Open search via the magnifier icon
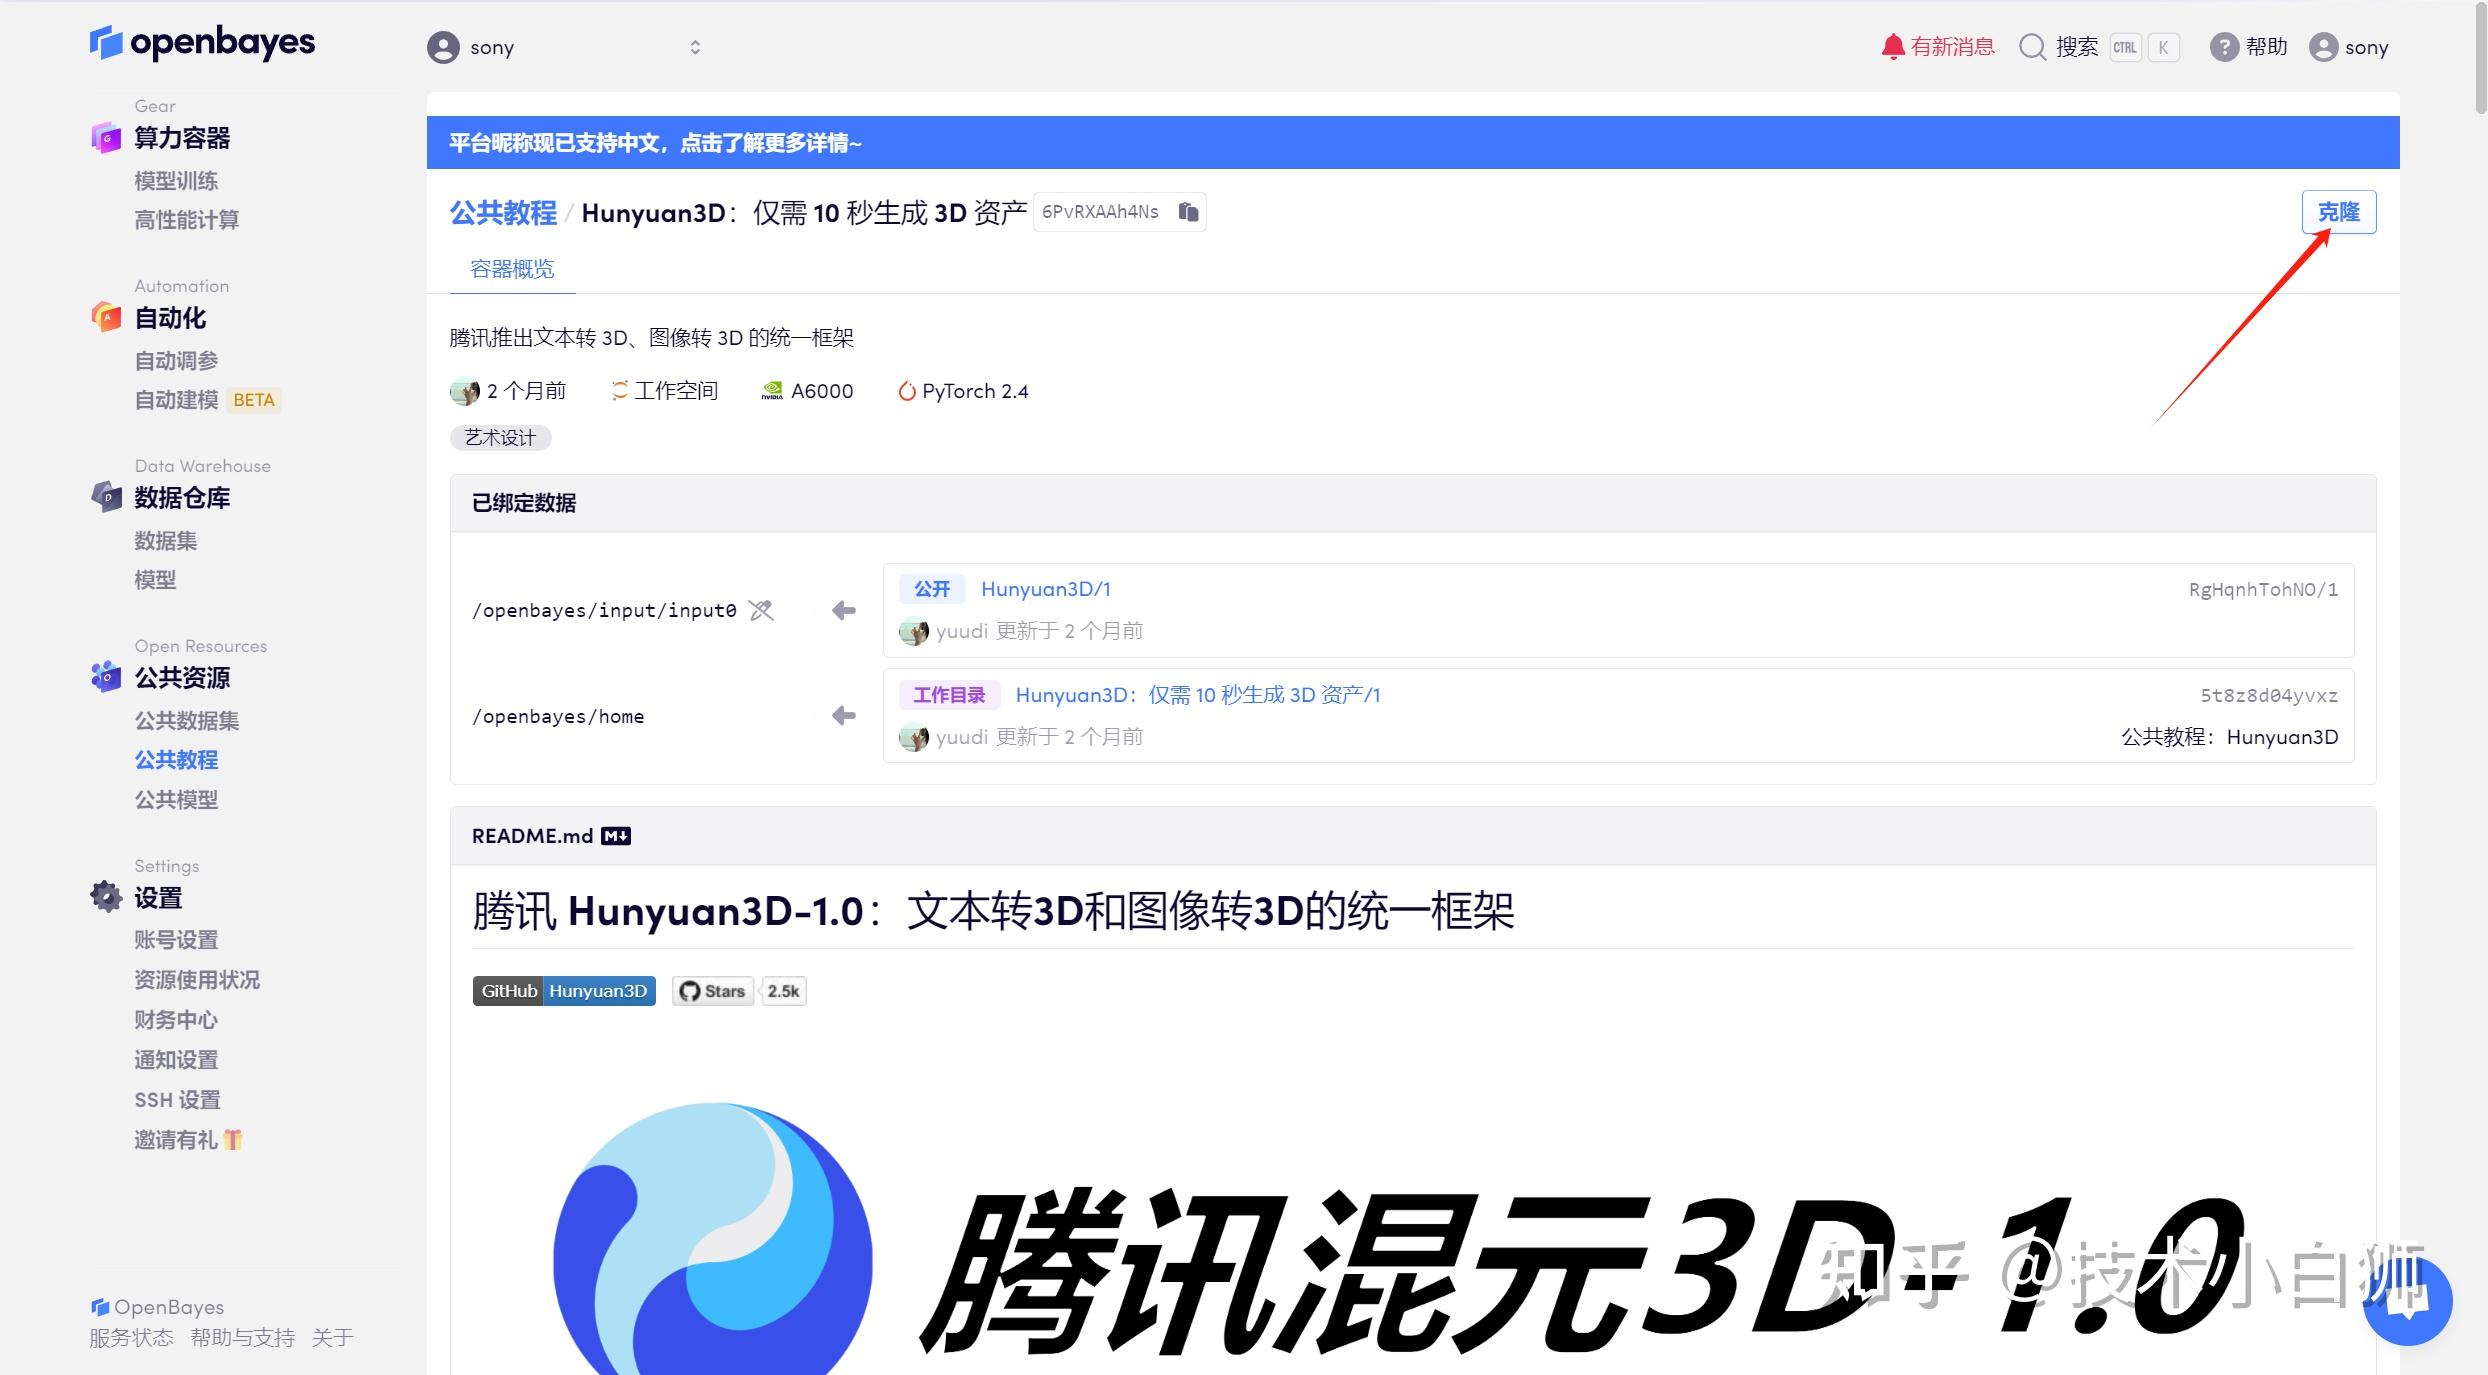Viewport: 2488px width, 1375px height. pos(2032,47)
